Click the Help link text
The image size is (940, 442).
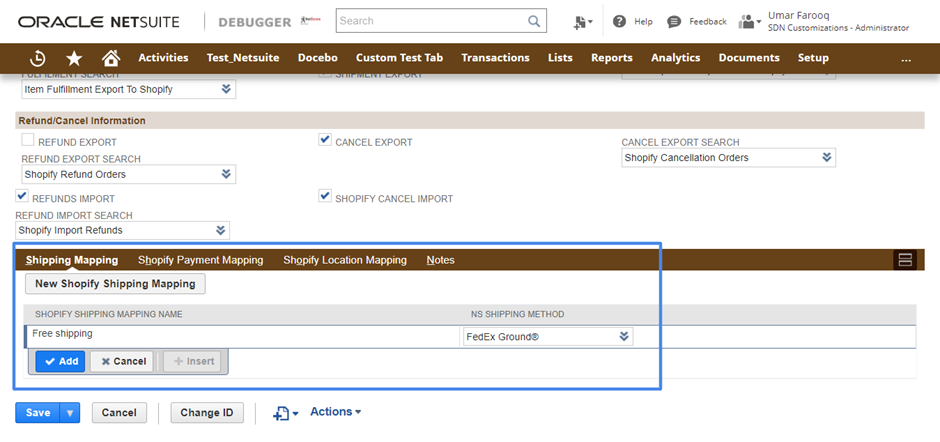tap(643, 22)
